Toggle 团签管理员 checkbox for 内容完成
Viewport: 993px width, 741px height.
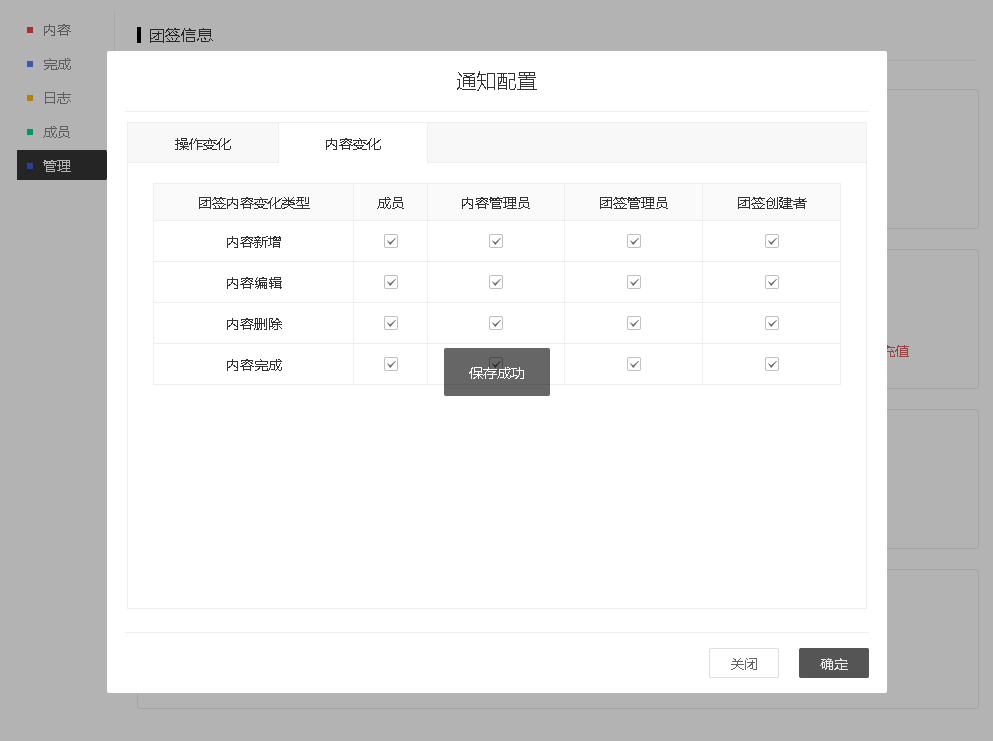click(634, 364)
